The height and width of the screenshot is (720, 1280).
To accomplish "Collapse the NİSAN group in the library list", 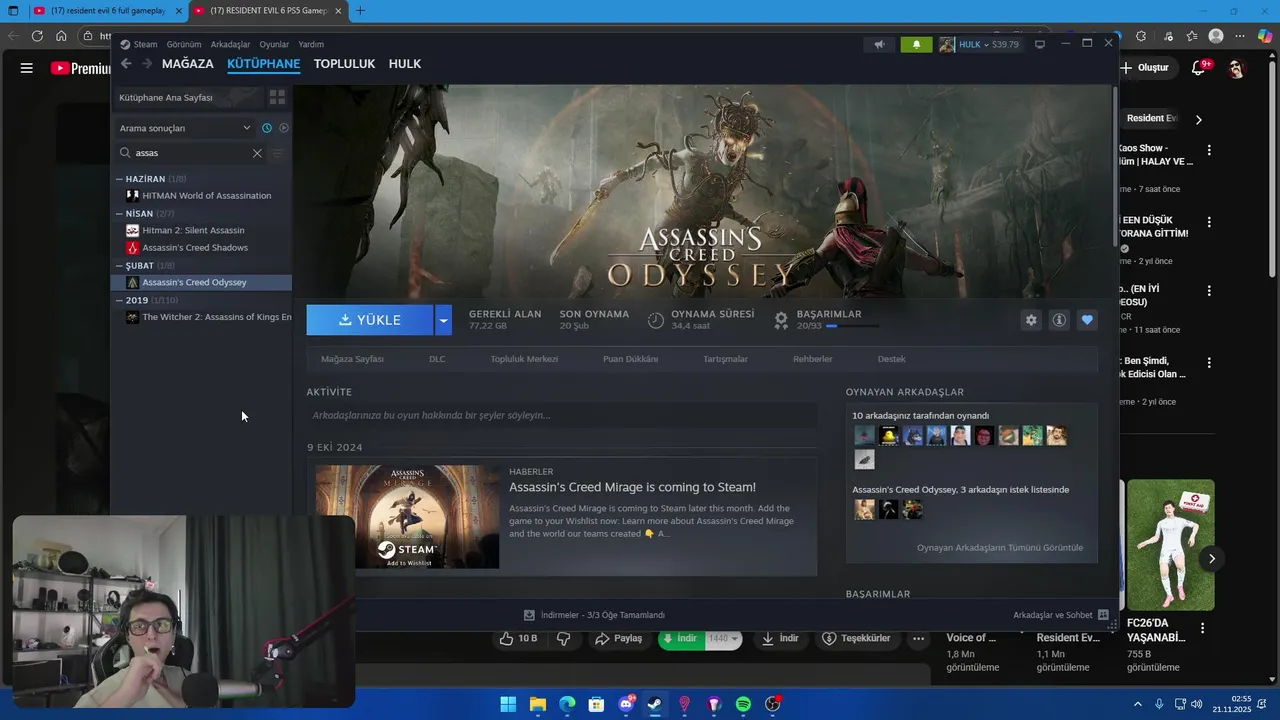I will click(119, 213).
